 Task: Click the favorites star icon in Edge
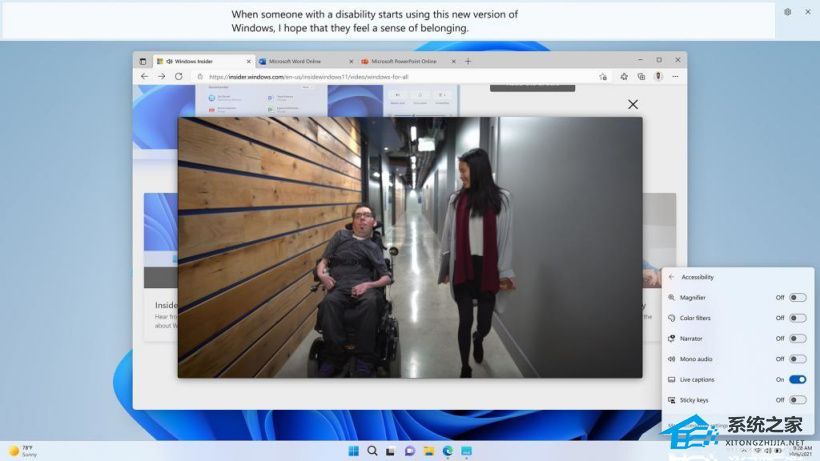pyautogui.click(x=624, y=76)
